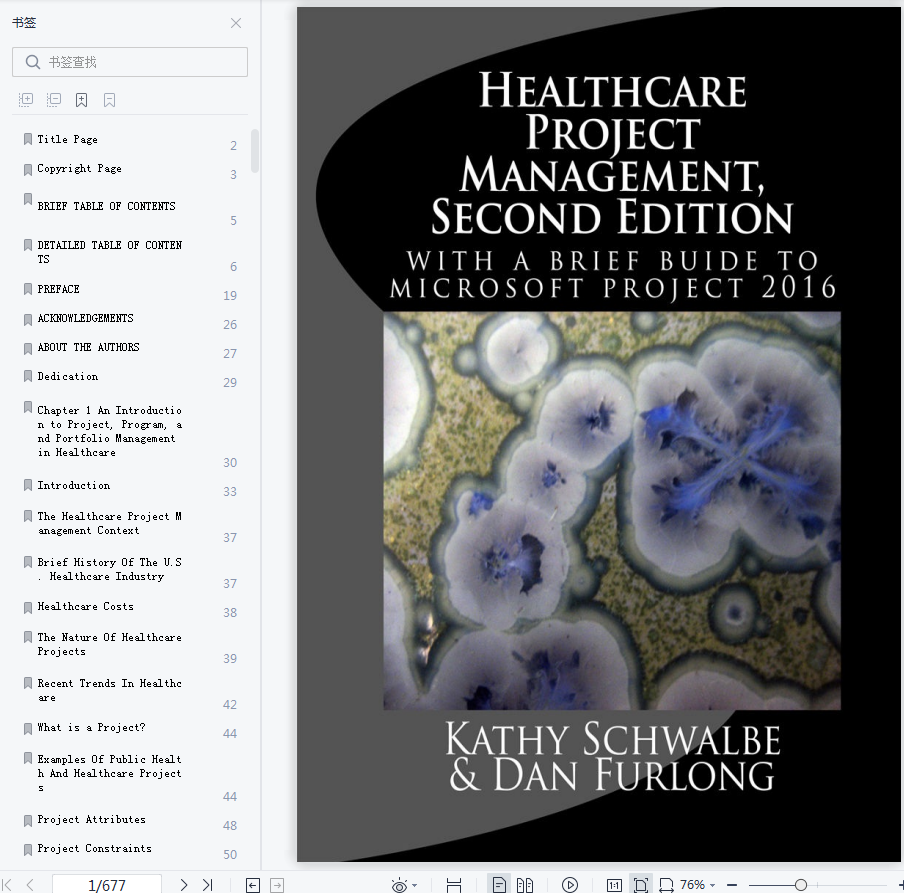Jump to DETAILED TABLE OF CONTENTS bookmark
Screen dimensions: 904x893
pyautogui.click(x=110, y=252)
